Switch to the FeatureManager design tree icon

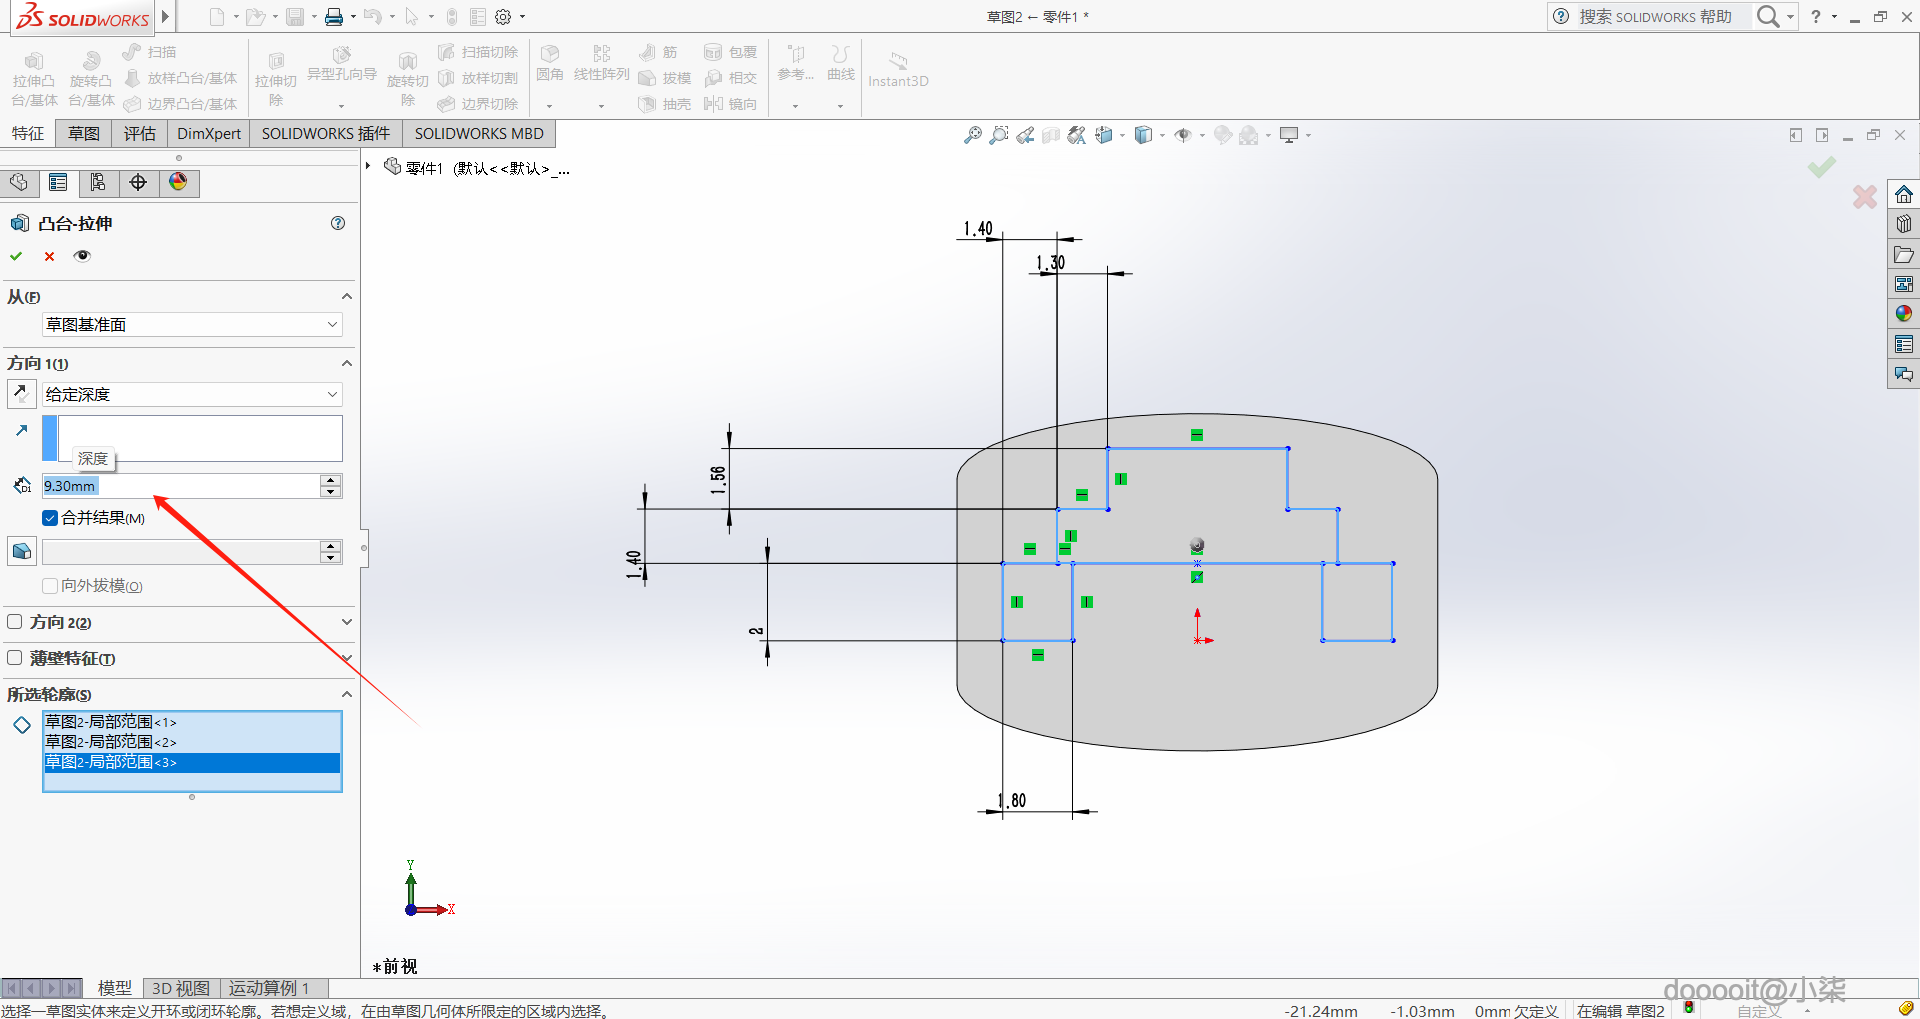click(x=19, y=182)
